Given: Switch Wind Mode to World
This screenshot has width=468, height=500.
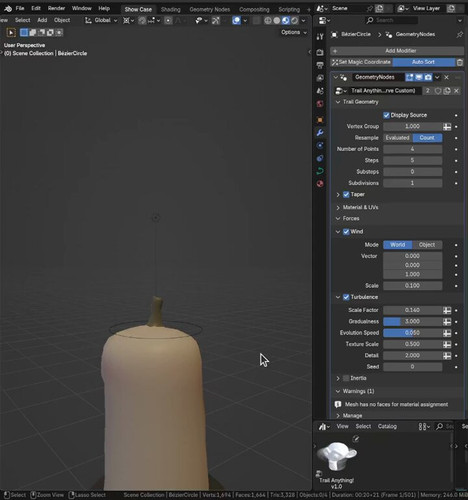Looking at the screenshot, I should (398, 245).
